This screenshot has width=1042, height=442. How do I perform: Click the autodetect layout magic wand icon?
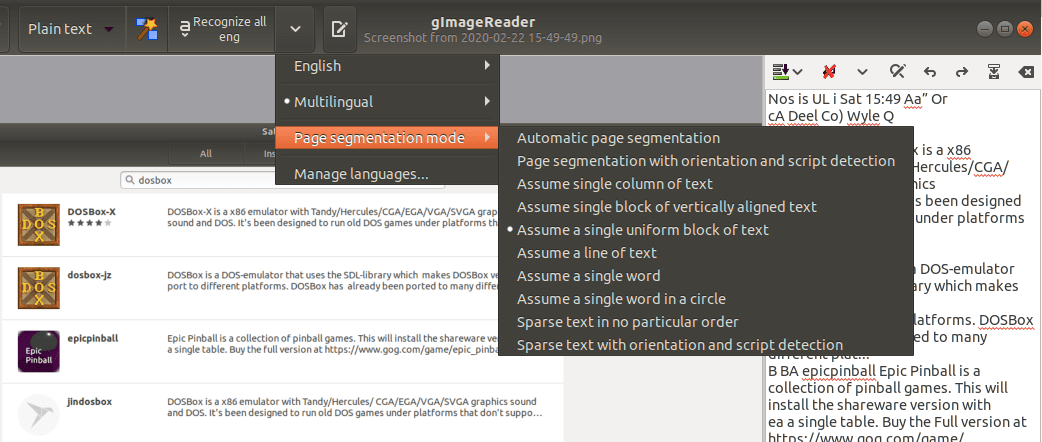click(x=146, y=29)
